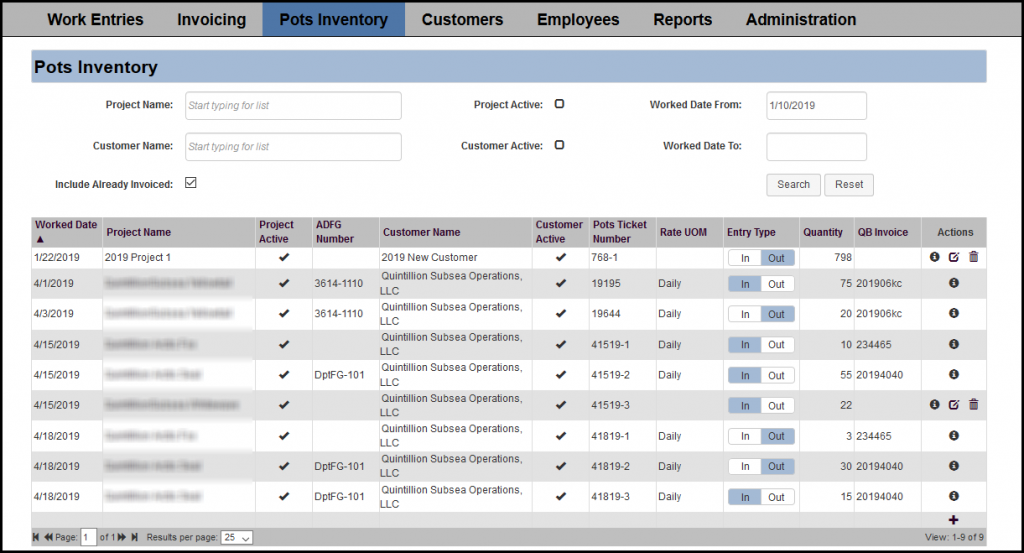1024x553 pixels.
Task: Uncheck Include Already Invoiced
Action: (191, 183)
